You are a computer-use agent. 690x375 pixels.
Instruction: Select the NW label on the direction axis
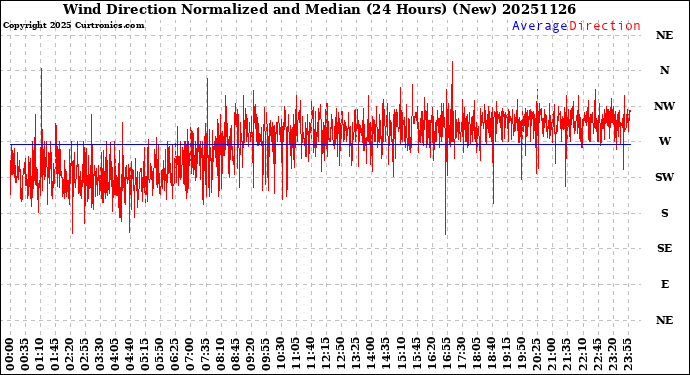(x=664, y=106)
